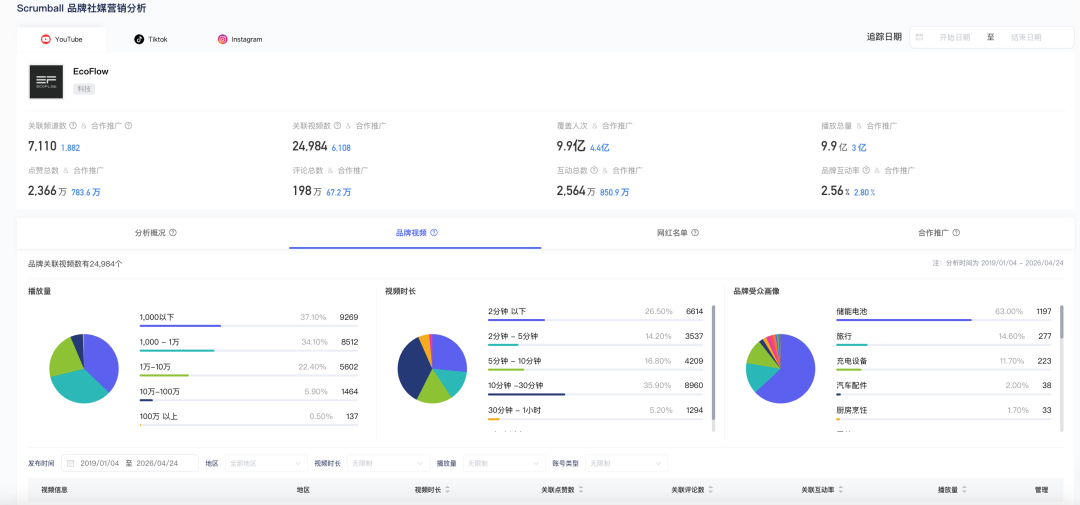Viewport: 1080px width, 505px height.
Task: Click the 2分钟 以下 duration row
Action: (596, 313)
